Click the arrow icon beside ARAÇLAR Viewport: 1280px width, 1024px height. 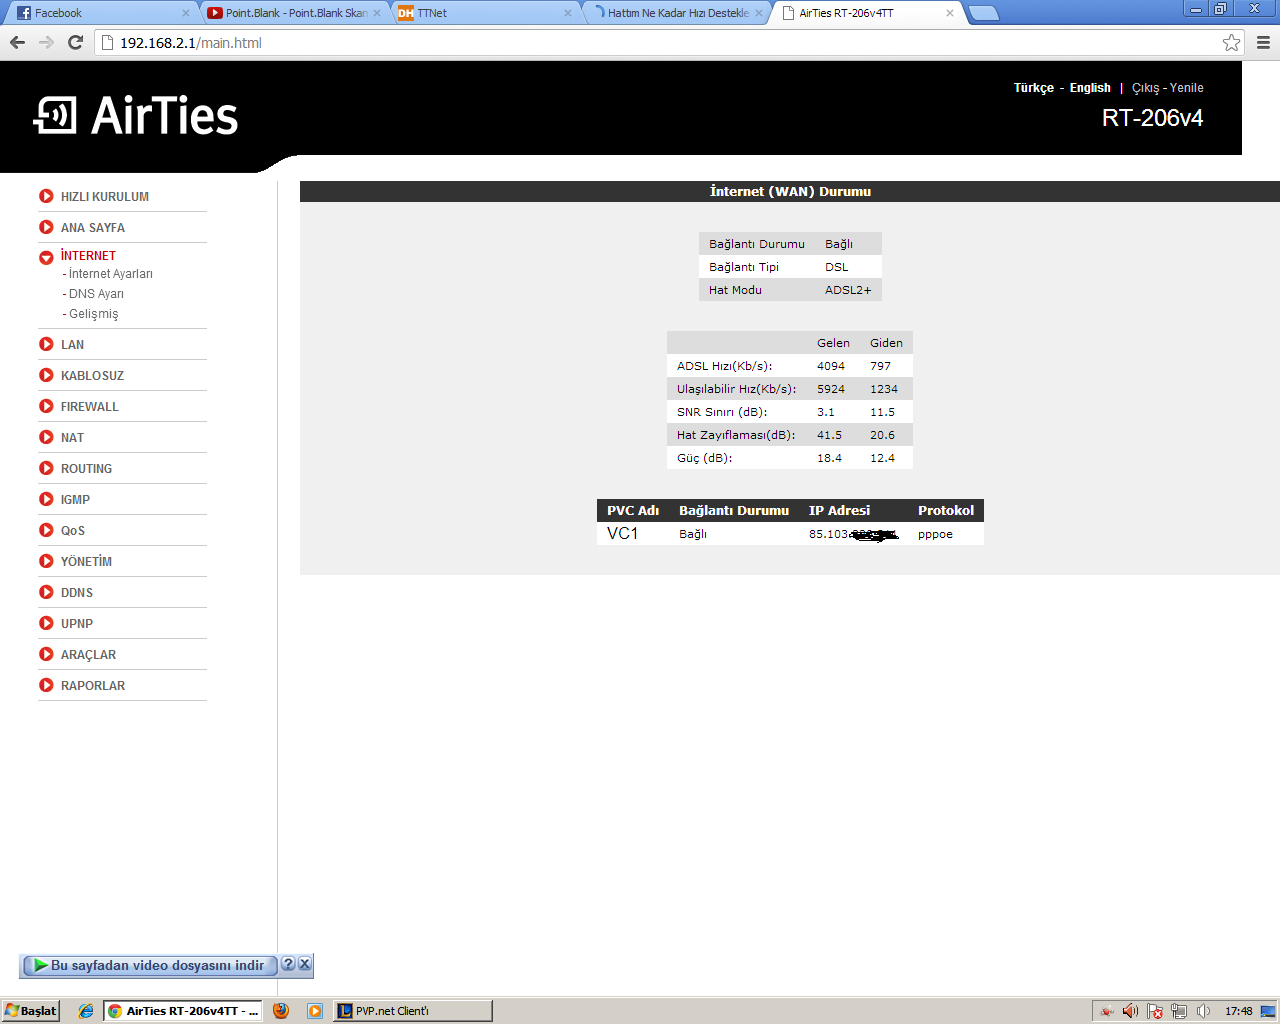(46, 654)
